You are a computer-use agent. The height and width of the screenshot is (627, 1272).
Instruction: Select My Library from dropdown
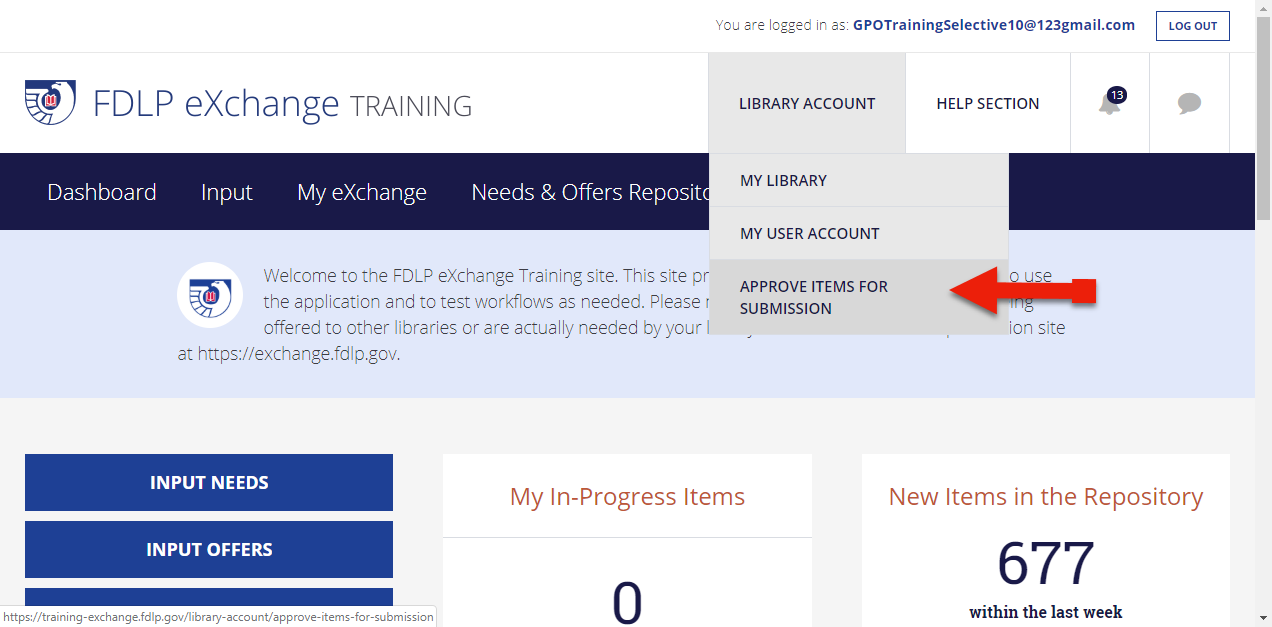click(x=859, y=180)
